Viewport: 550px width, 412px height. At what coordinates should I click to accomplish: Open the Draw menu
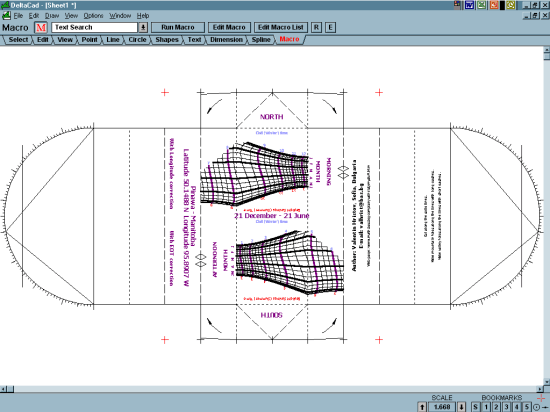tap(52, 16)
